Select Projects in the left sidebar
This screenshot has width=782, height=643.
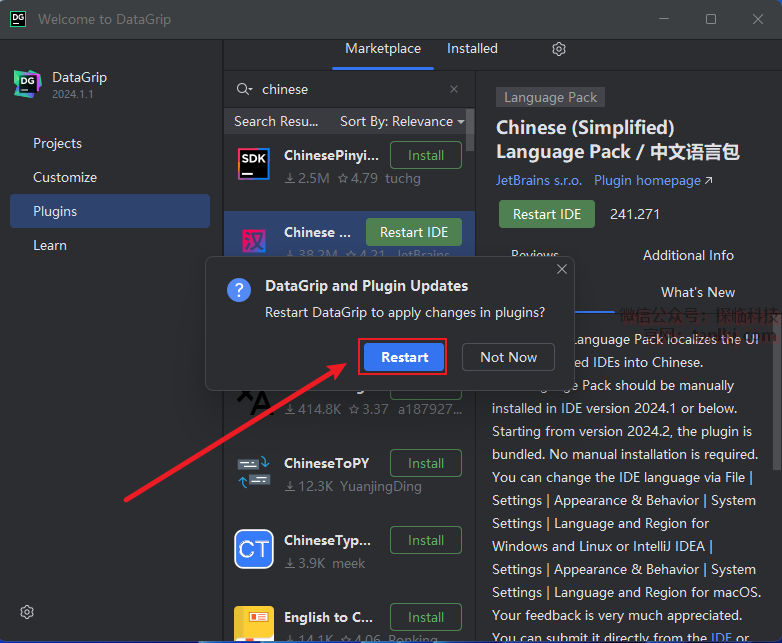(58, 143)
